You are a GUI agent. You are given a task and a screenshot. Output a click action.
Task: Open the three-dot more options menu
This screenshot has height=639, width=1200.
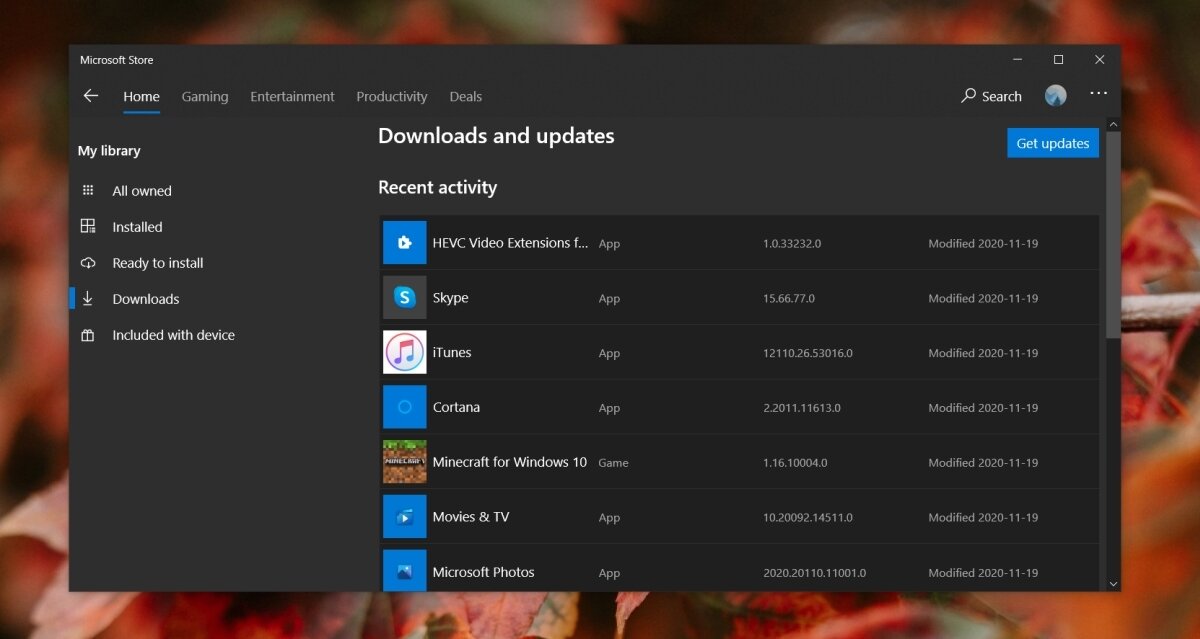coord(1098,94)
